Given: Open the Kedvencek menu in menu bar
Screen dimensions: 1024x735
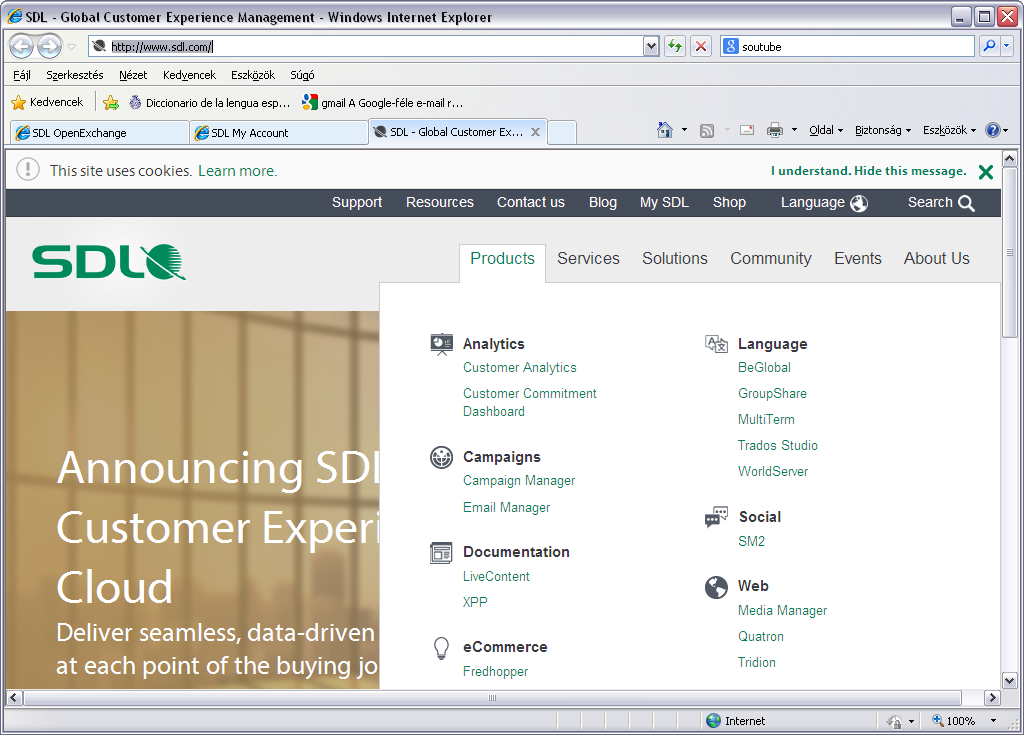Looking at the screenshot, I should click(189, 75).
